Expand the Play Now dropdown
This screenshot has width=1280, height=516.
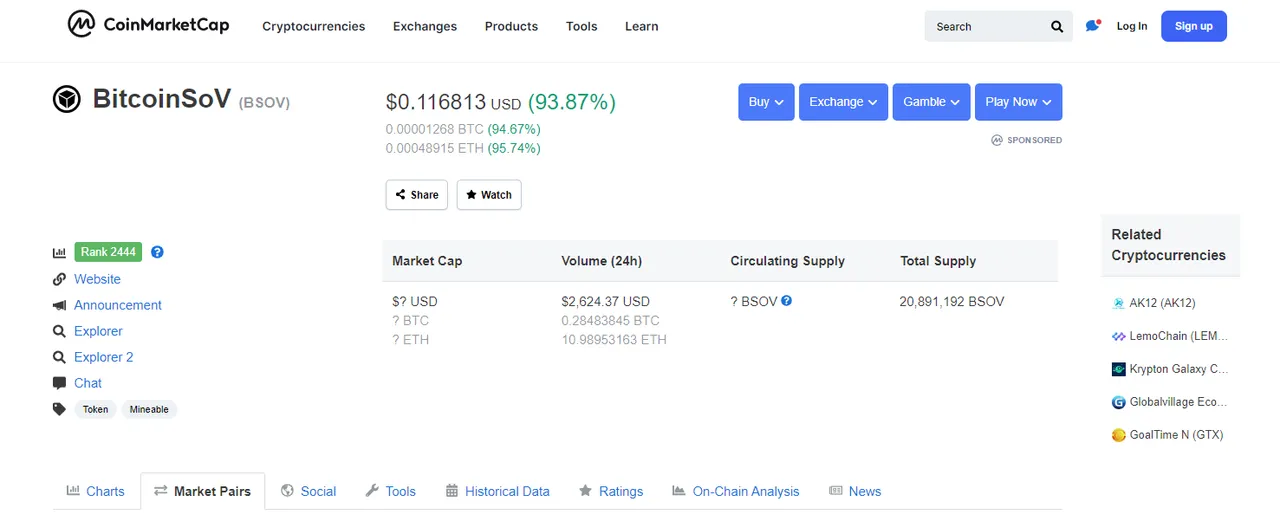(x=1018, y=102)
